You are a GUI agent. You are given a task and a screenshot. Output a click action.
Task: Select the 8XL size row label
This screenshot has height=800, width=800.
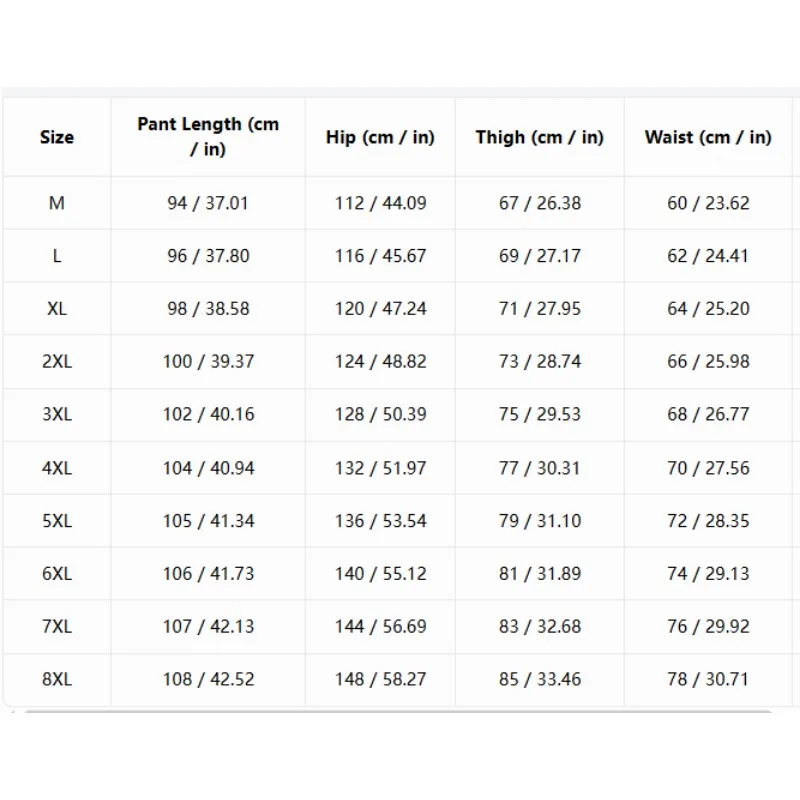57,679
